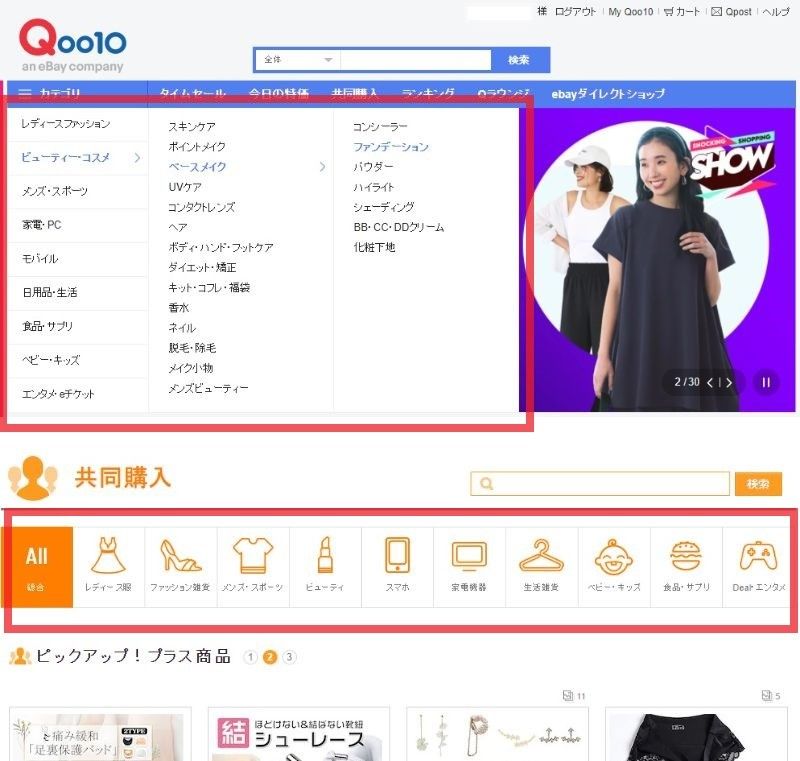Open Qpost envelope icon
Screen dimensions: 800x761
point(716,11)
